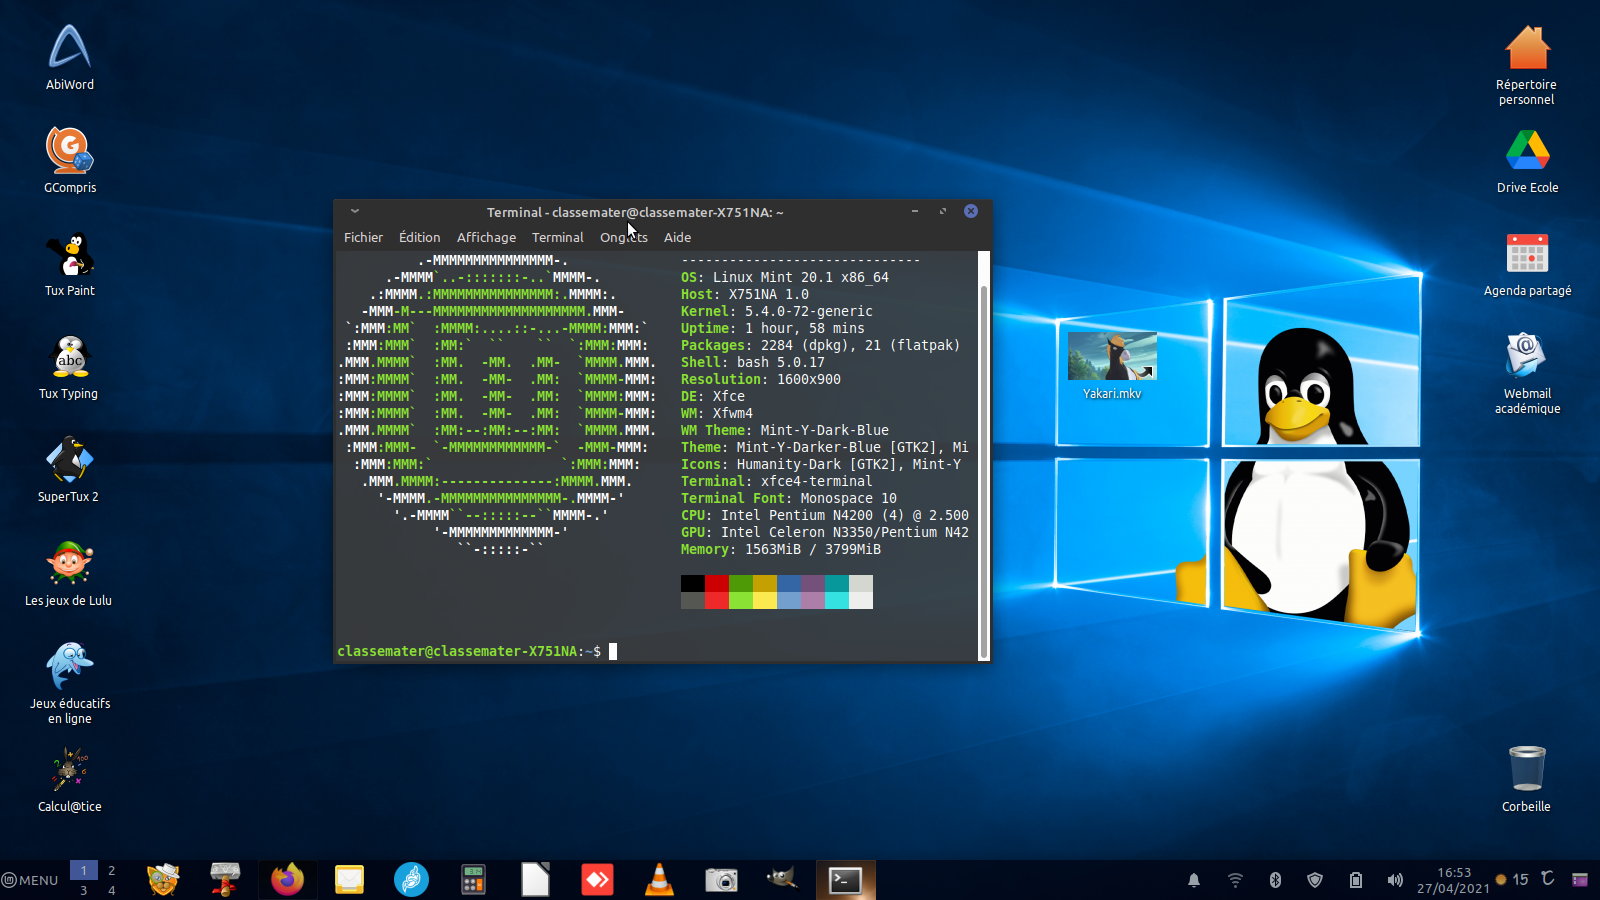Select Jeux éducatifs en ligne icon
This screenshot has width=1600, height=900.
tap(70, 684)
